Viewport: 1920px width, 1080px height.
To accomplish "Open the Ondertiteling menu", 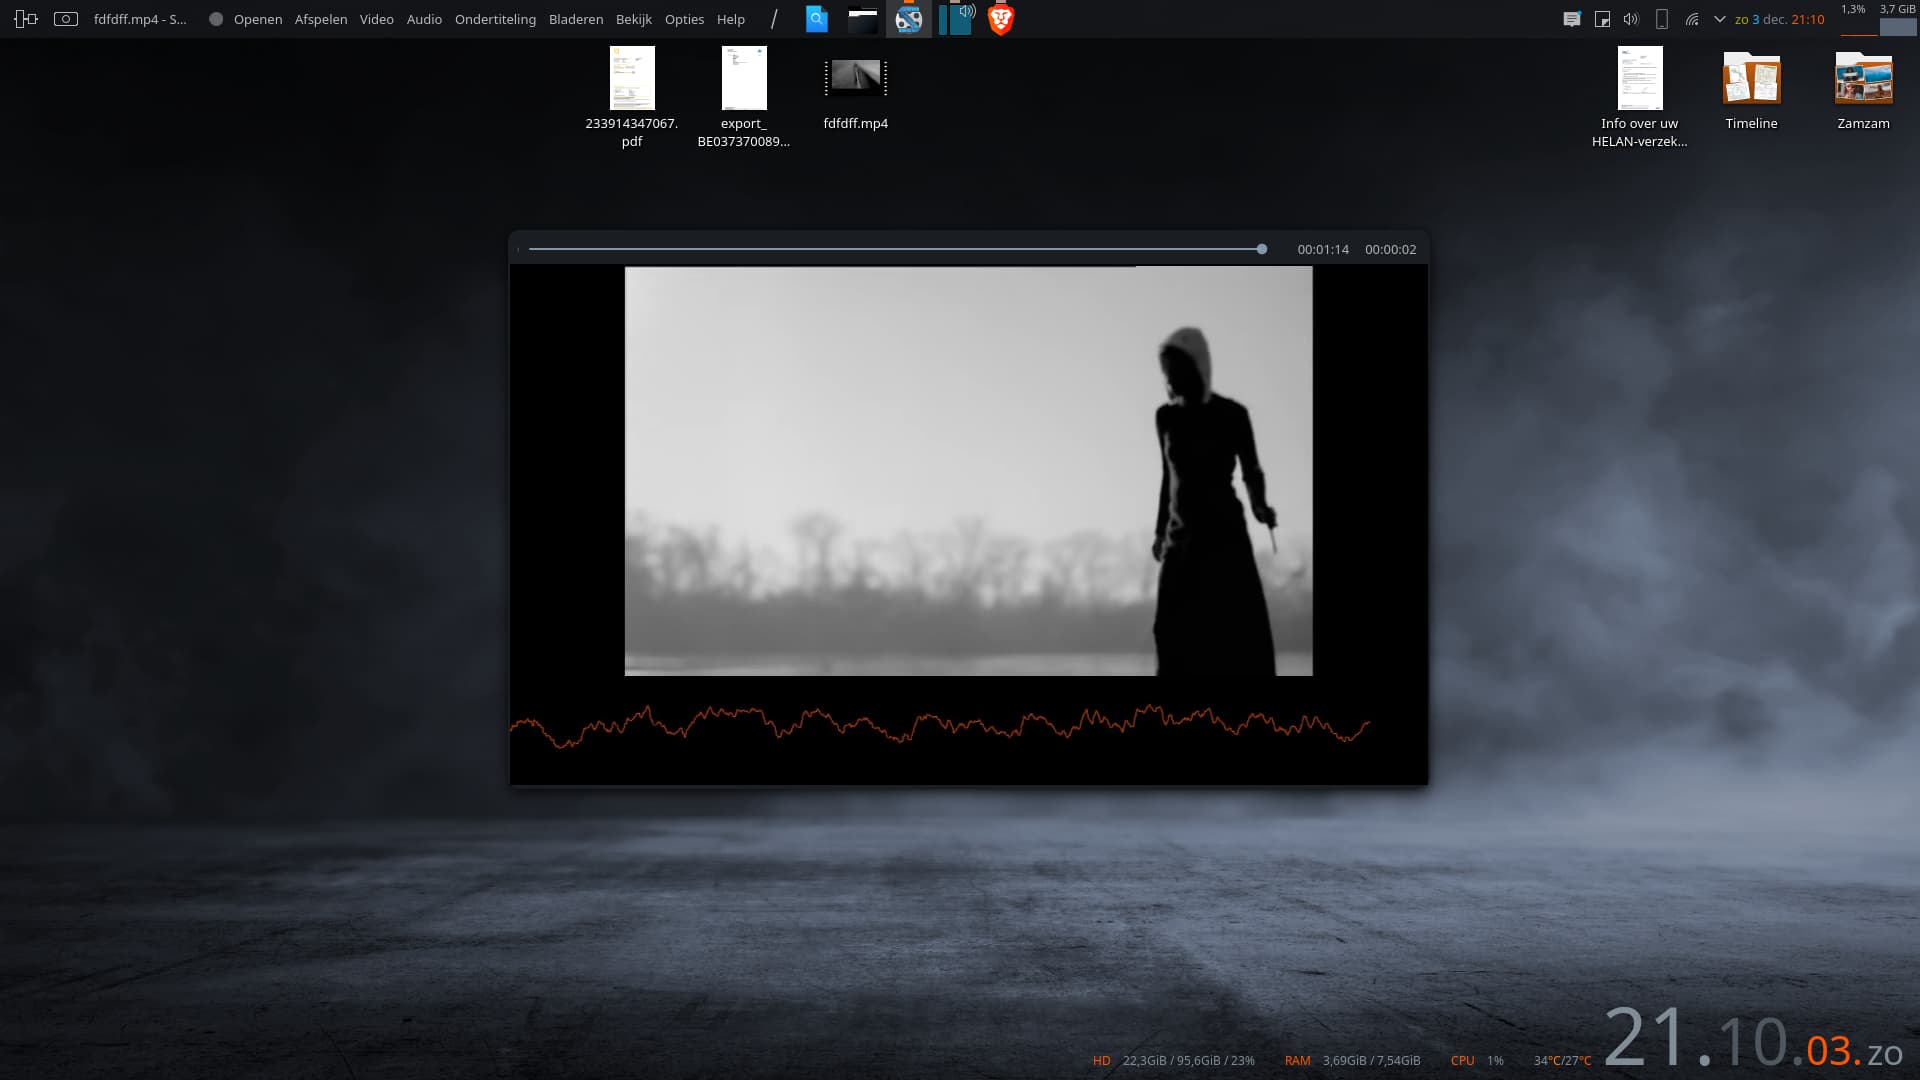I will [x=495, y=19].
